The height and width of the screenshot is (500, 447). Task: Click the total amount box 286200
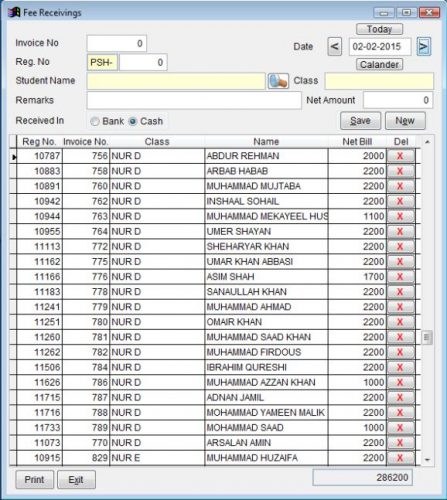pos(362,478)
